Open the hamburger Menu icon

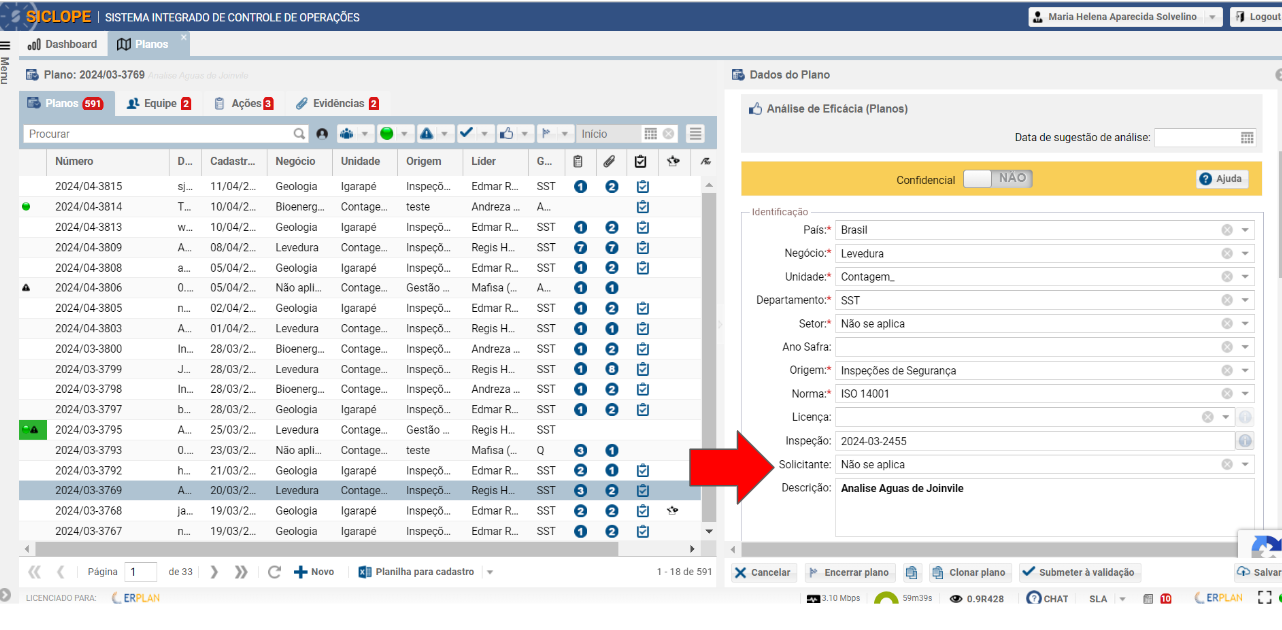tap(5, 46)
